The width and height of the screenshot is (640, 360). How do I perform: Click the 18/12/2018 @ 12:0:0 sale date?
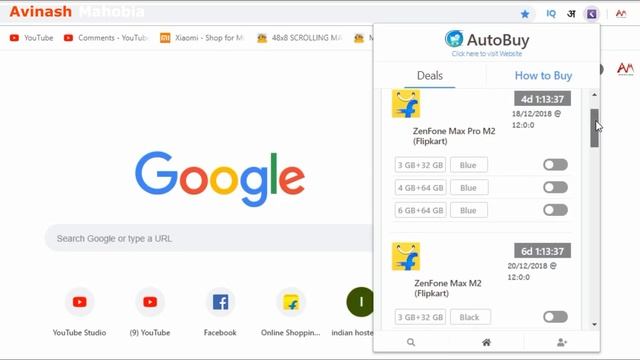click(536, 119)
